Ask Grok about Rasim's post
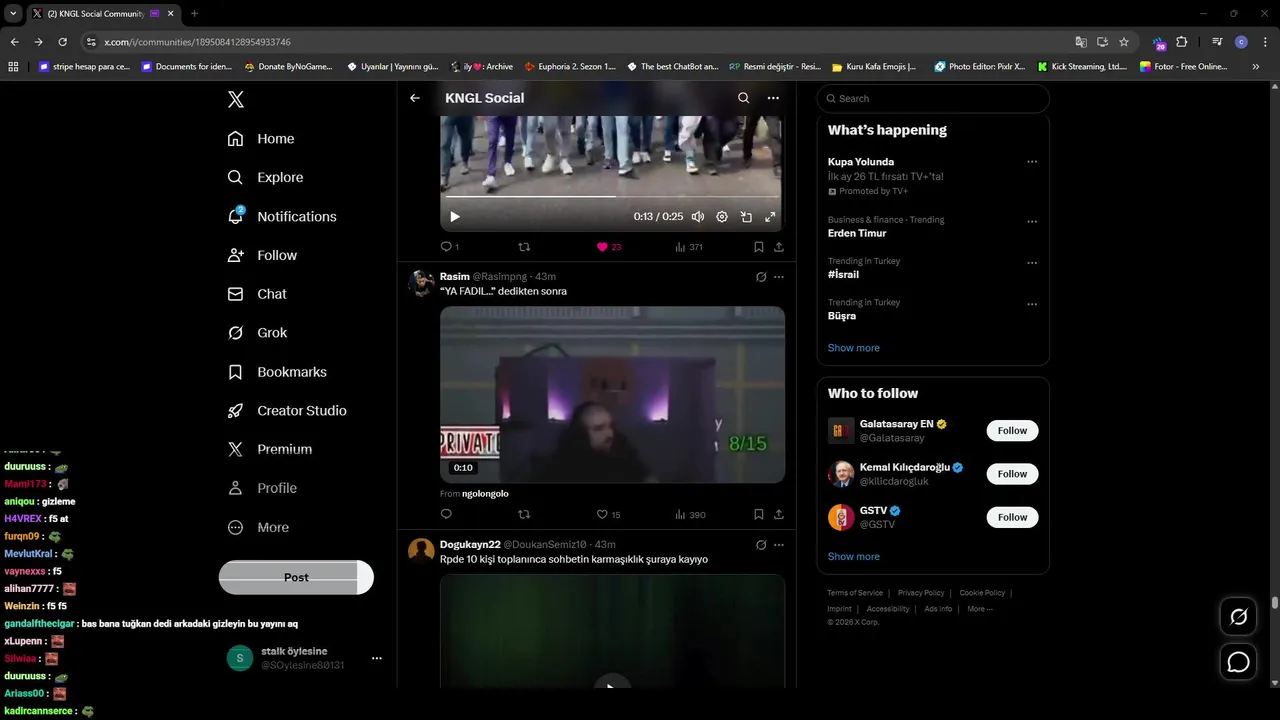Viewport: 1280px width, 720px height. pos(761,277)
